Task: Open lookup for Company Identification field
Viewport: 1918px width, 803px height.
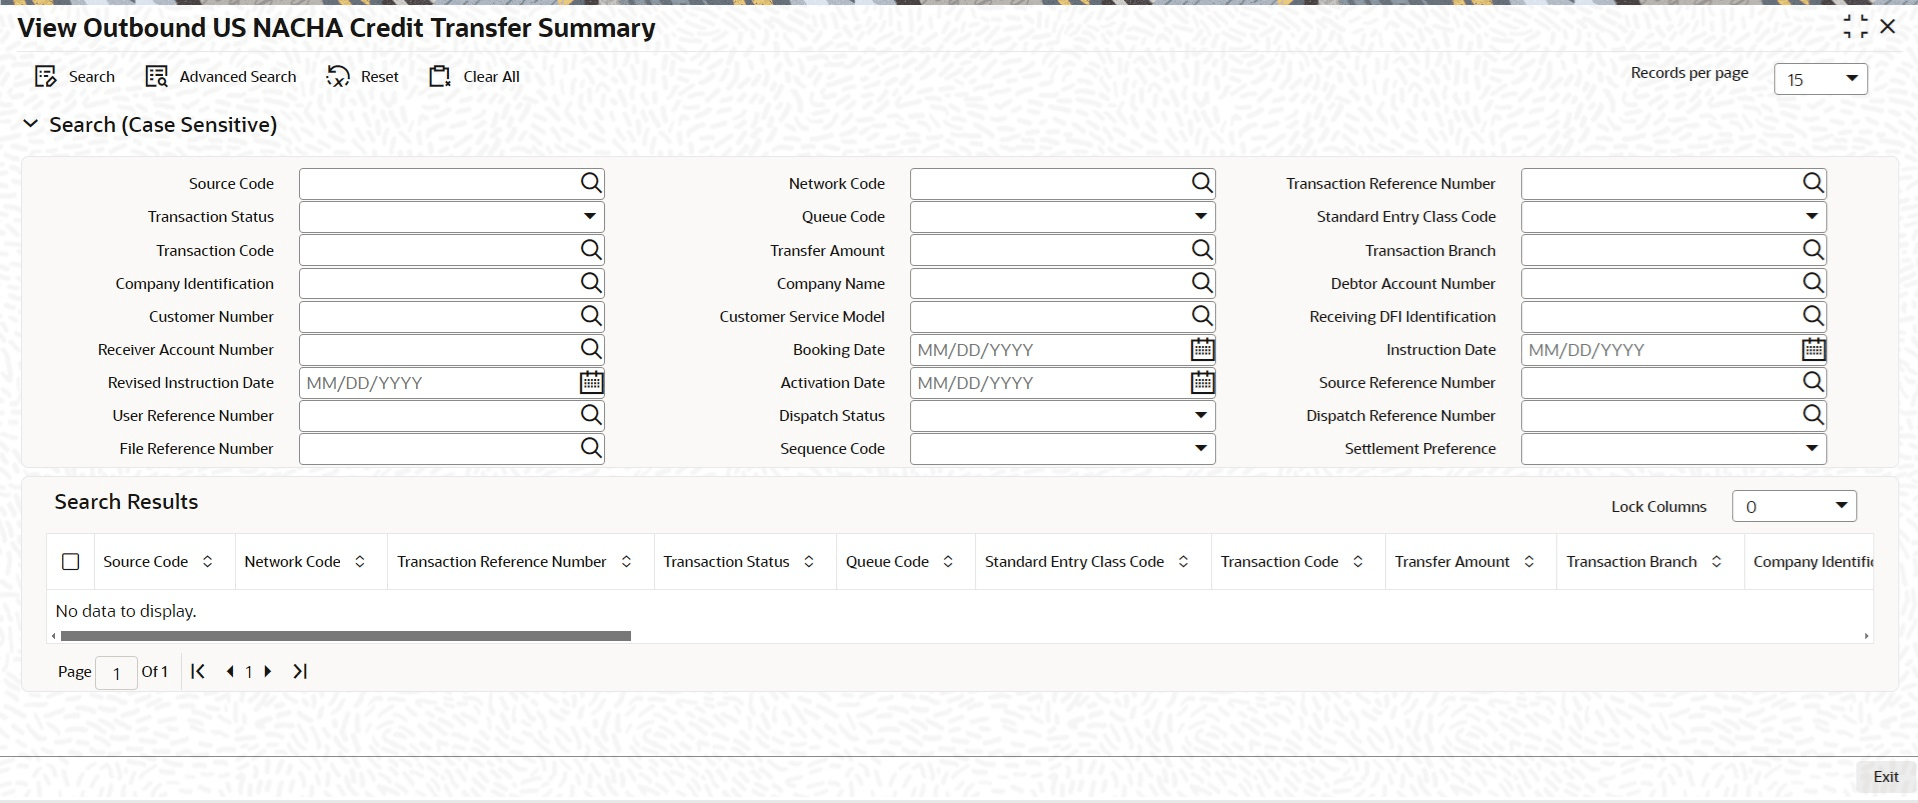Action: pos(591,283)
